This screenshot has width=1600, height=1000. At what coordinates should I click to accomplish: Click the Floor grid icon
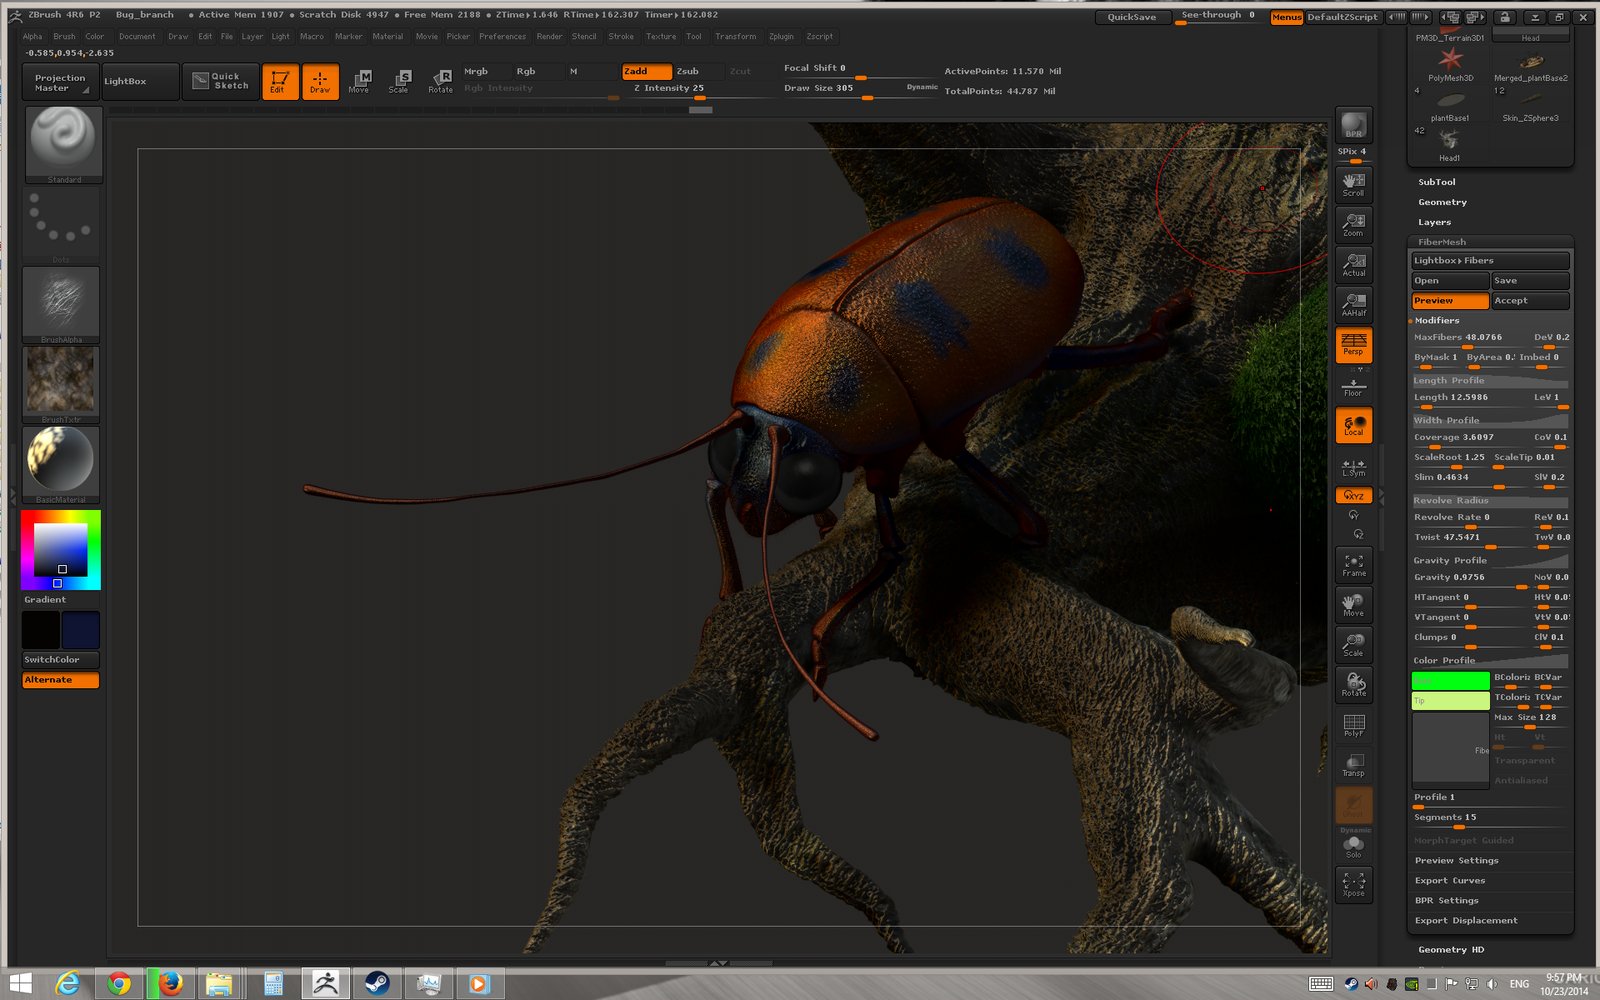pos(1354,386)
